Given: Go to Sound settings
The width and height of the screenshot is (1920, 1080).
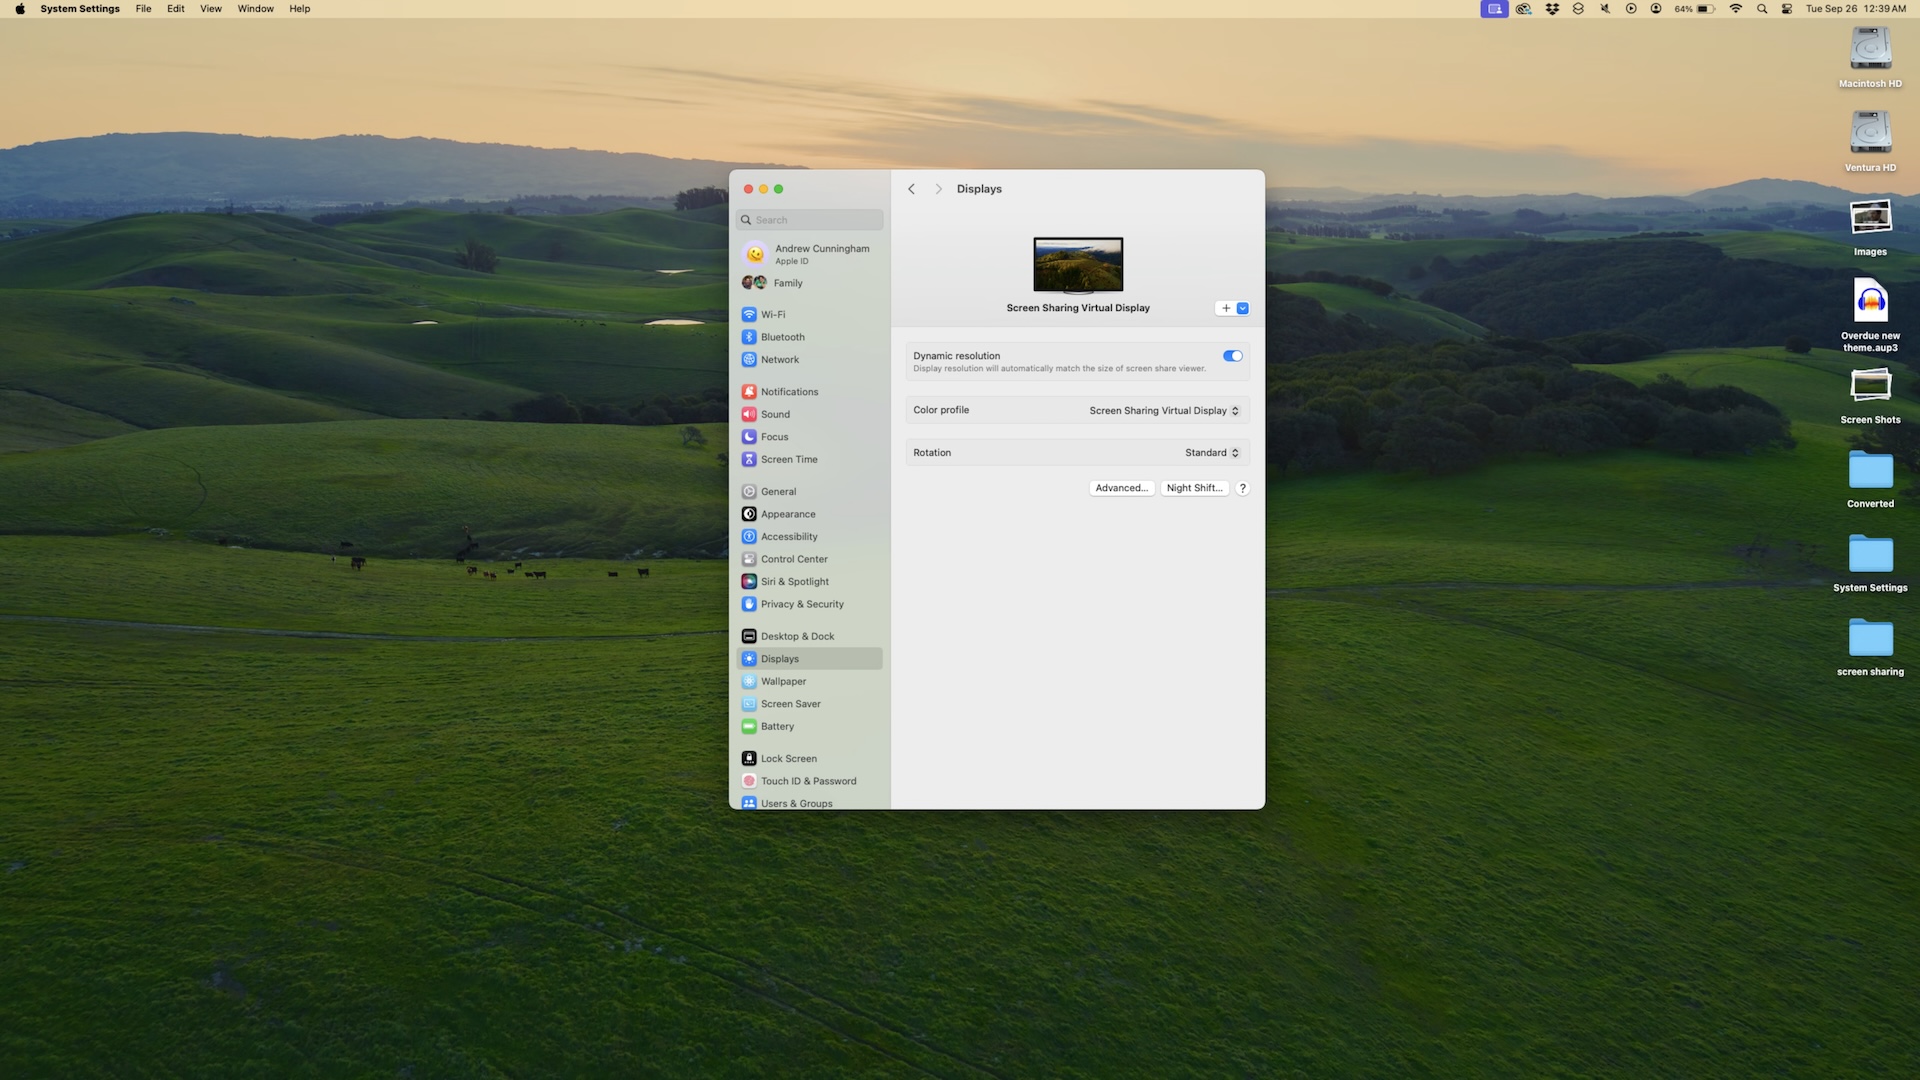Looking at the screenshot, I should [774, 414].
